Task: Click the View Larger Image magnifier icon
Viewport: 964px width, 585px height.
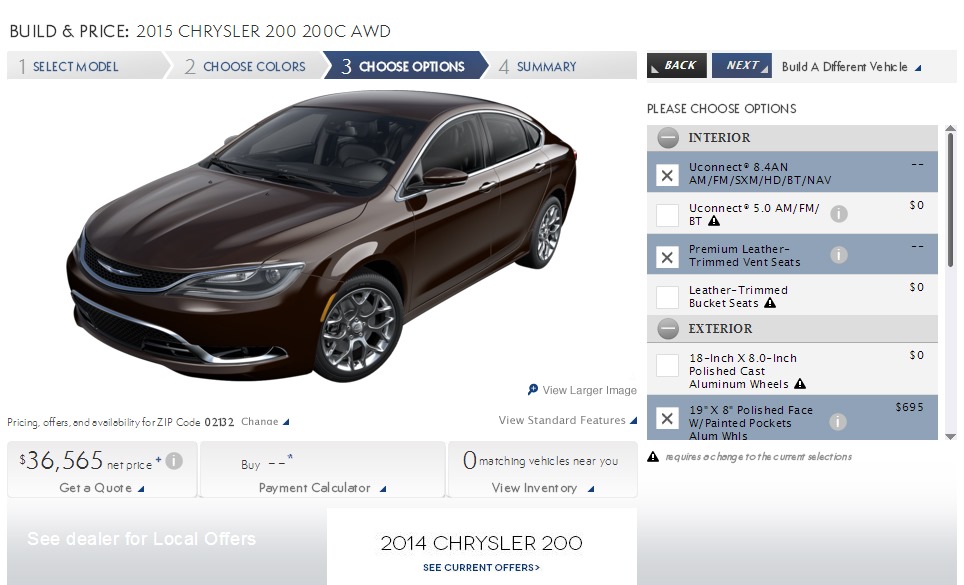Action: tap(533, 390)
